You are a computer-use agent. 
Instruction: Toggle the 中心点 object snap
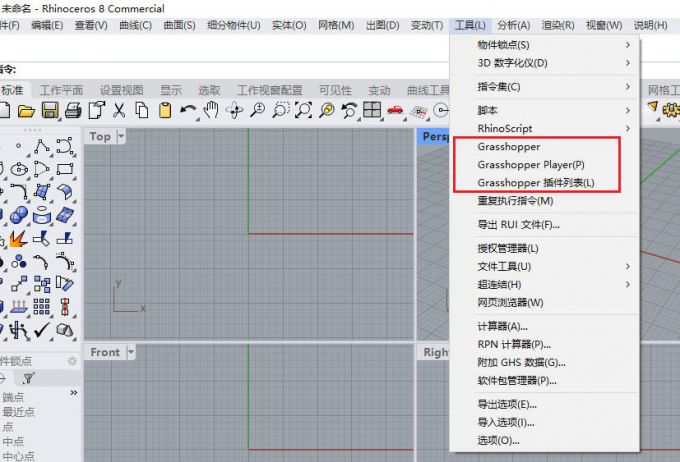tap(18, 456)
